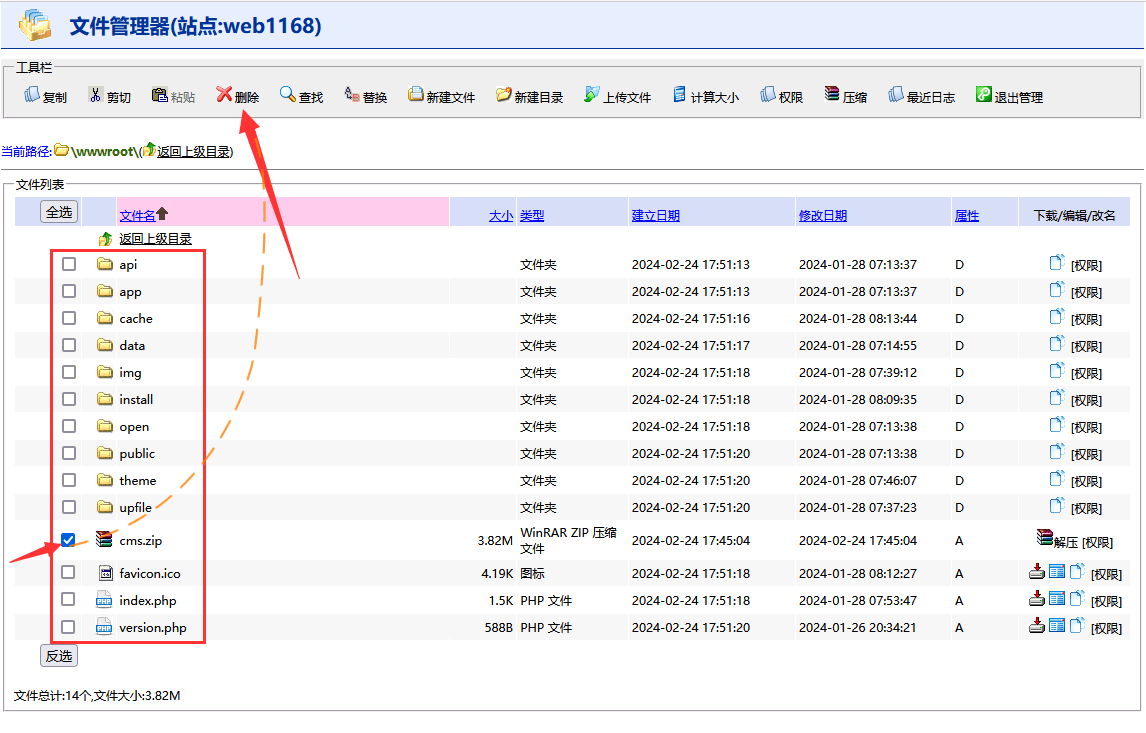Select the 压缩 compress tool
1146x733 pixels.
pos(832,96)
